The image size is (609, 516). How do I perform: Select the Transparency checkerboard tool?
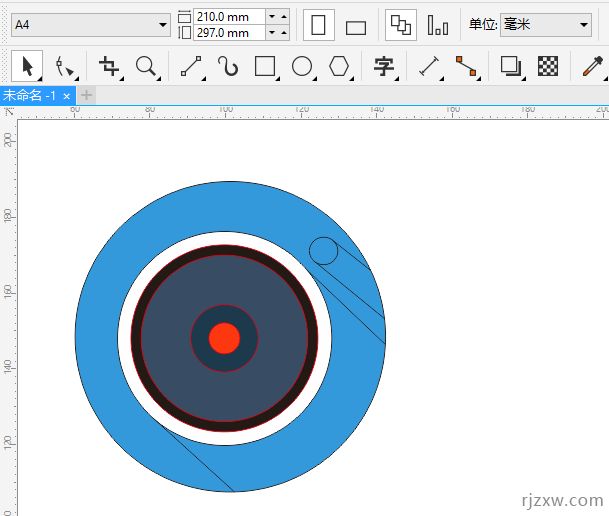click(548, 67)
